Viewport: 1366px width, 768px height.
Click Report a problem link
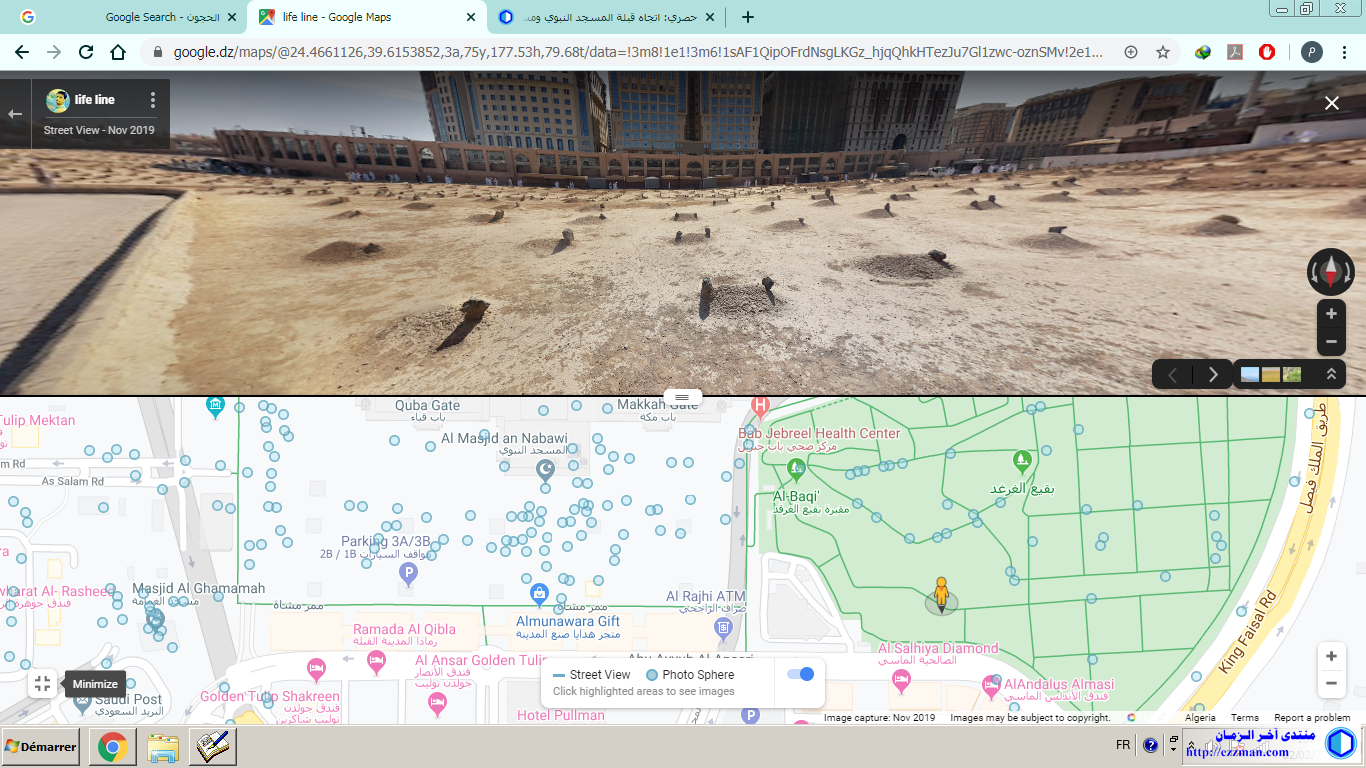tap(1312, 718)
